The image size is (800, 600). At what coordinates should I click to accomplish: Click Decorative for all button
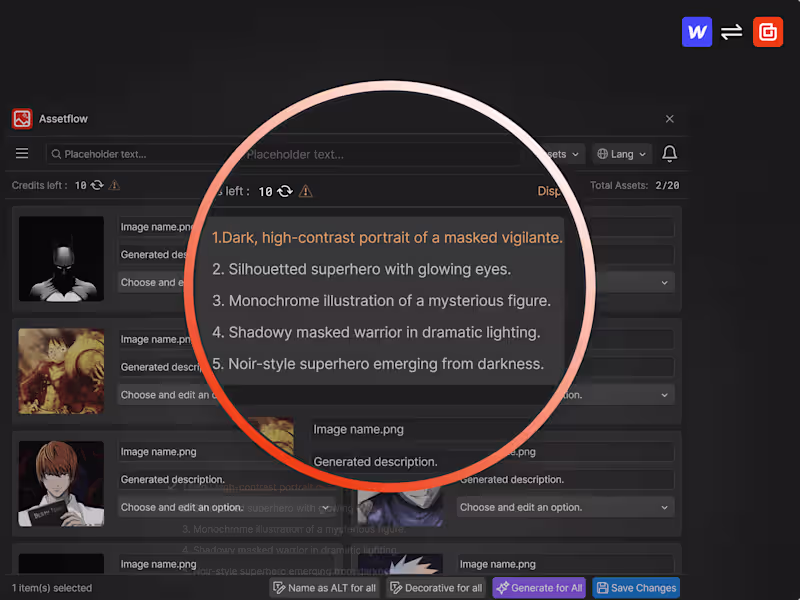pyautogui.click(x=436, y=588)
